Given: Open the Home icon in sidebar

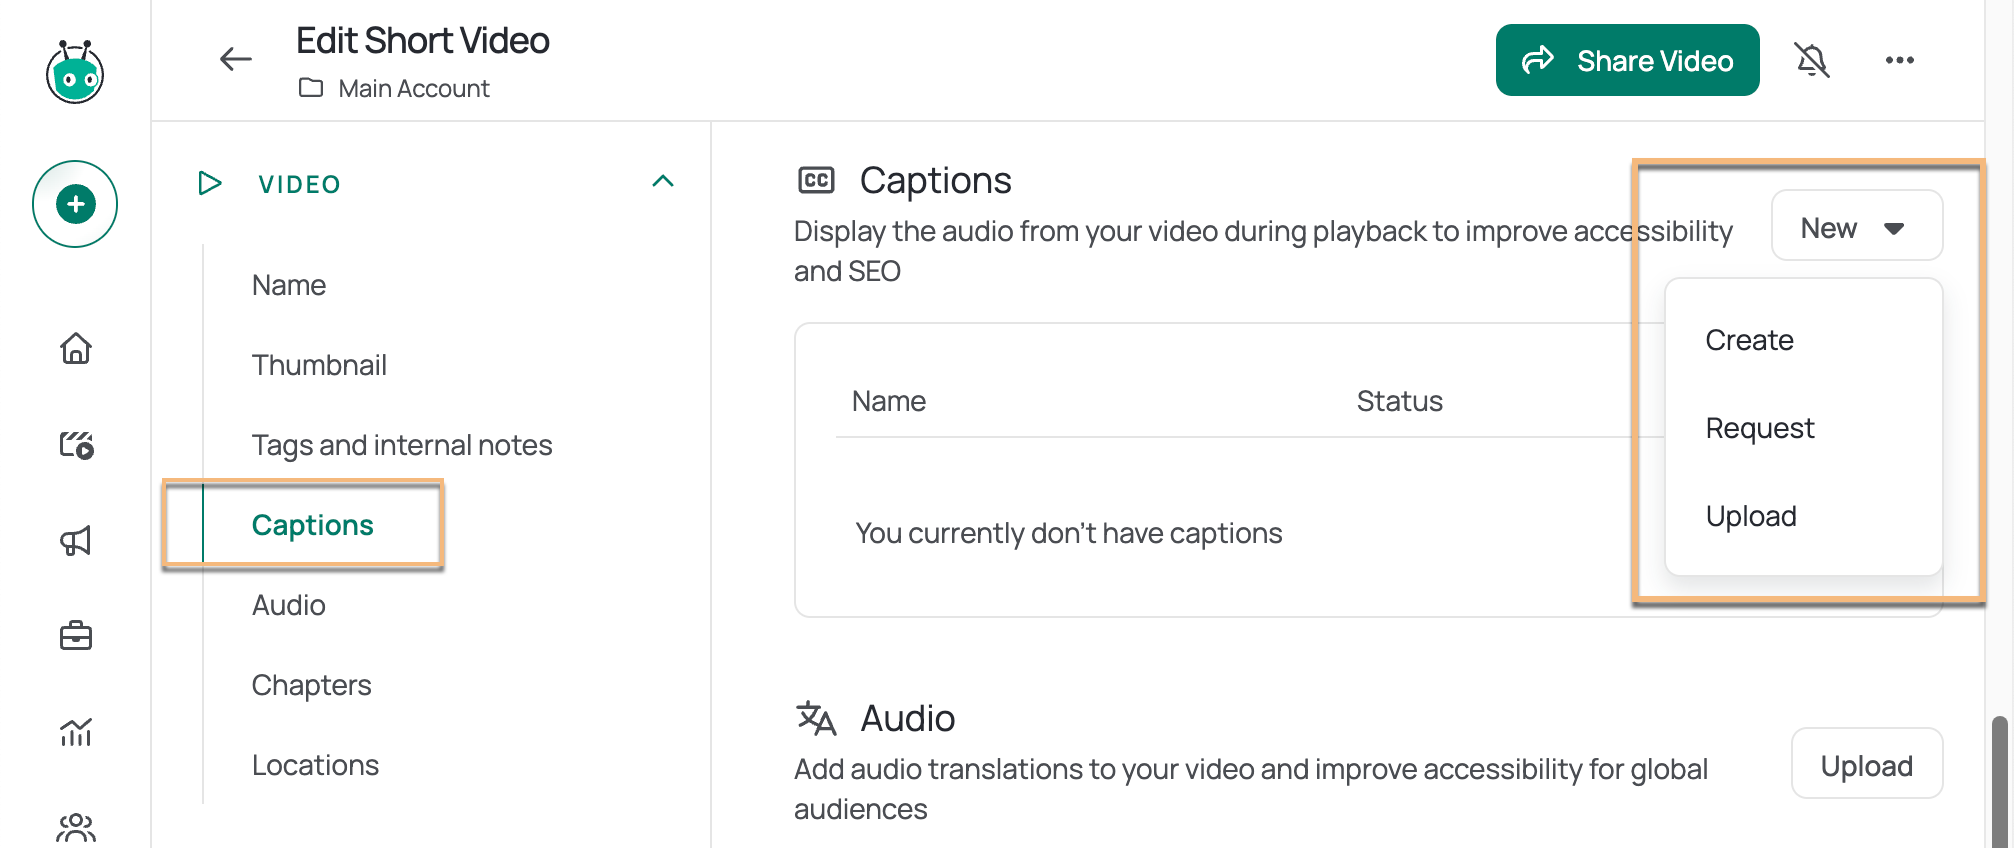Looking at the screenshot, I should [x=76, y=348].
